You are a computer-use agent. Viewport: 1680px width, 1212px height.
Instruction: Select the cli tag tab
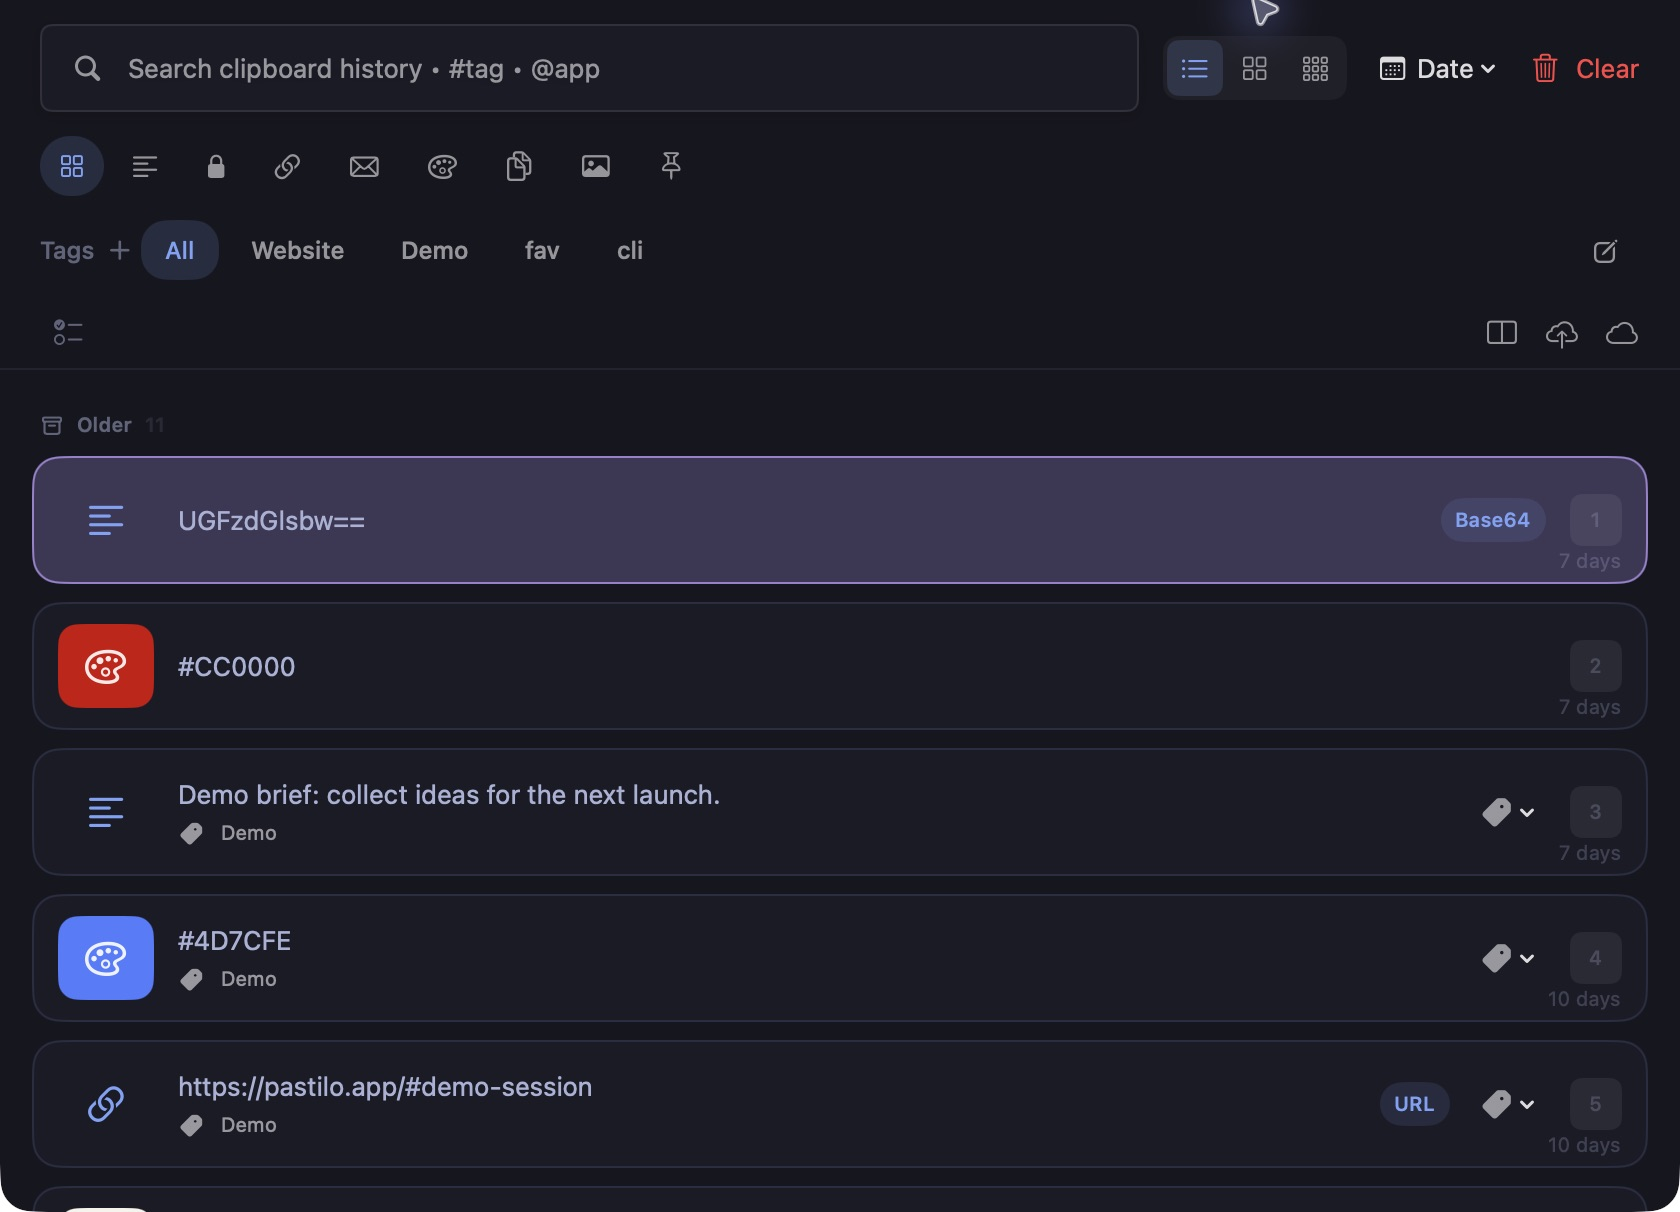click(x=630, y=250)
